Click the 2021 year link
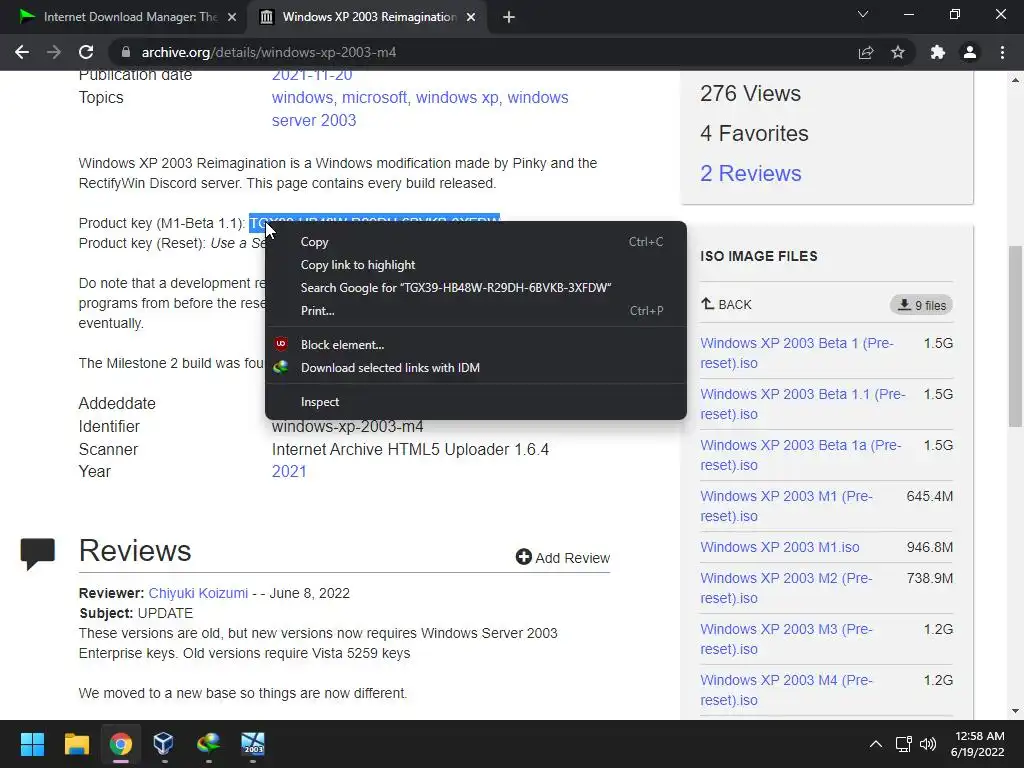 (289, 472)
